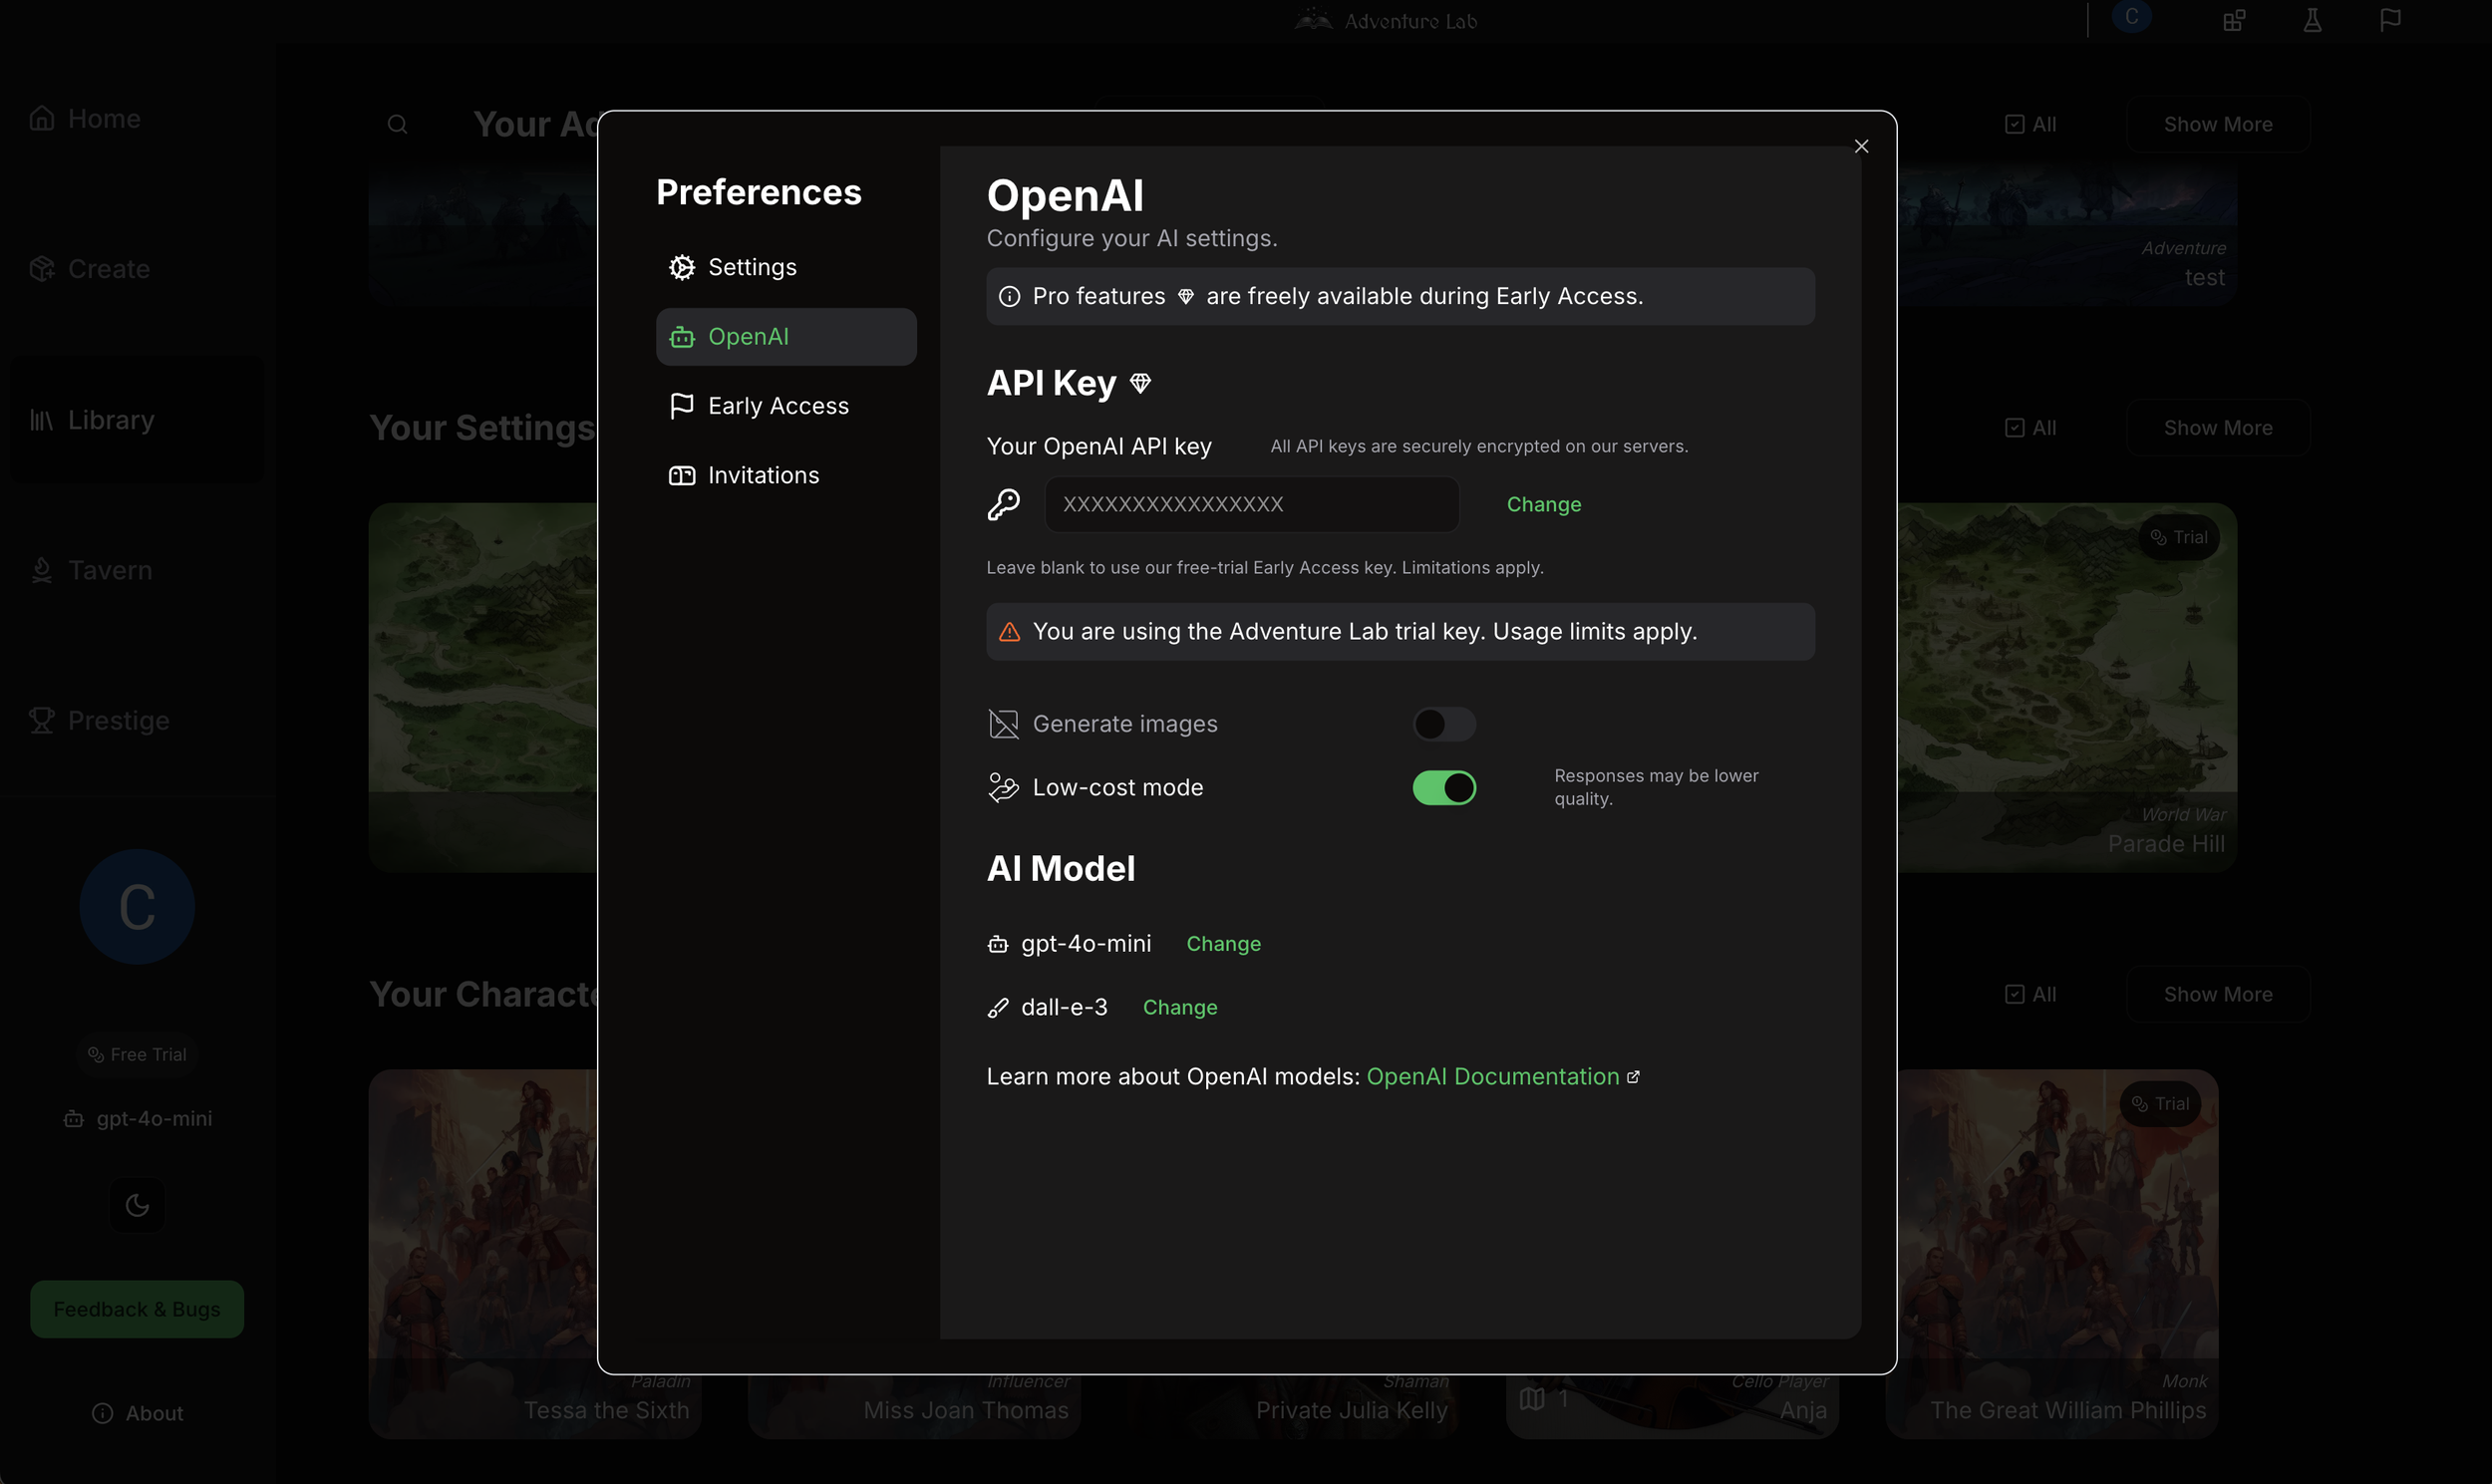Click the Generate images crossed-picture icon
This screenshot has height=1484, width=2492.
1003,724
